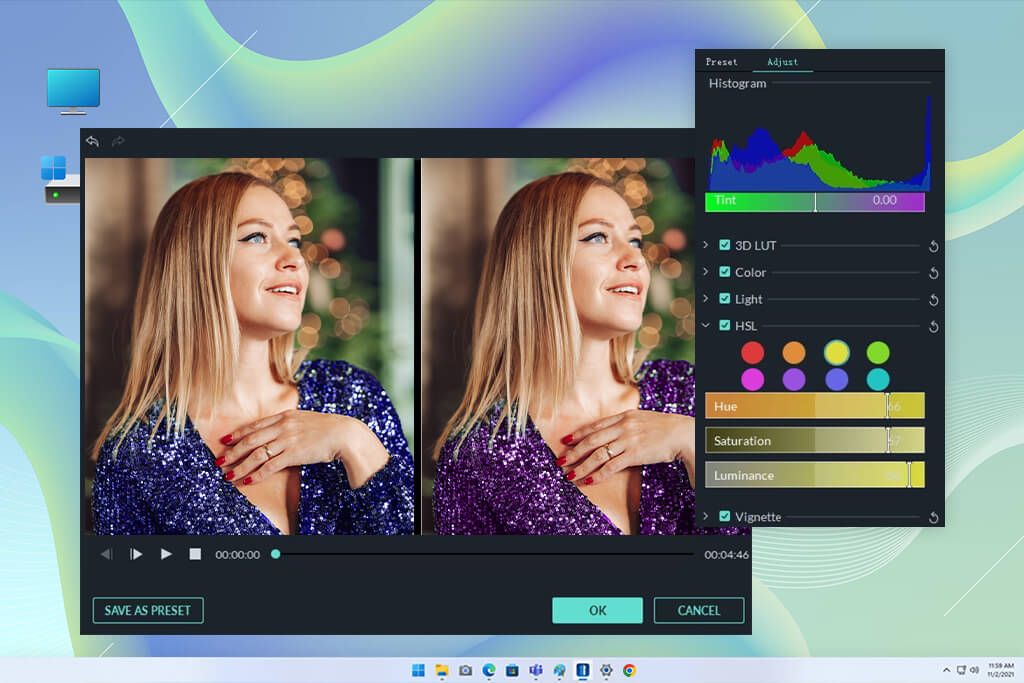Open Google Chrome from the taskbar
1024x683 pixels.
coord(628,672)
